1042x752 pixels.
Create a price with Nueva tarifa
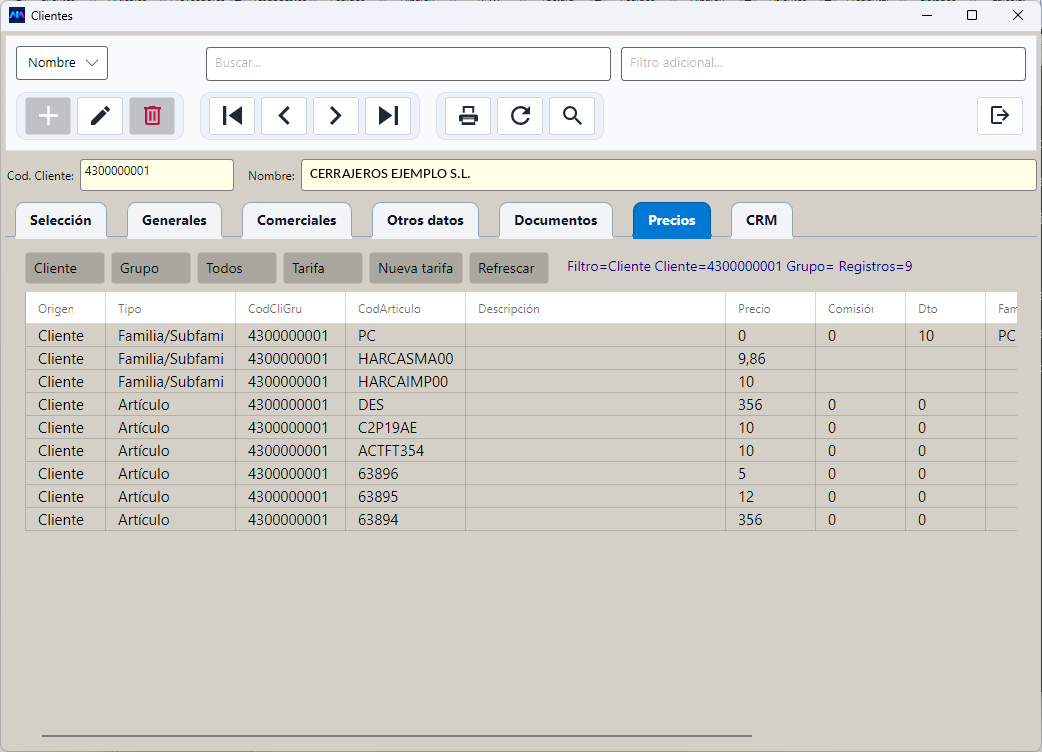pyautogui.click(x=416, y=268)
